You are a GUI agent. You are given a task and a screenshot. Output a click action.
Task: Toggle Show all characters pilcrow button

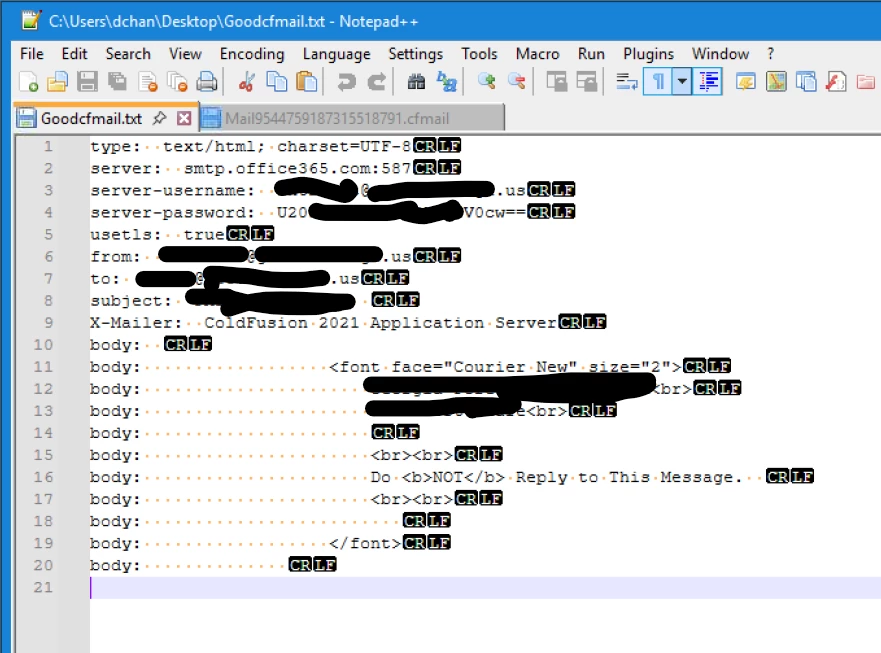pyautogui.click(x=657, y=82)
